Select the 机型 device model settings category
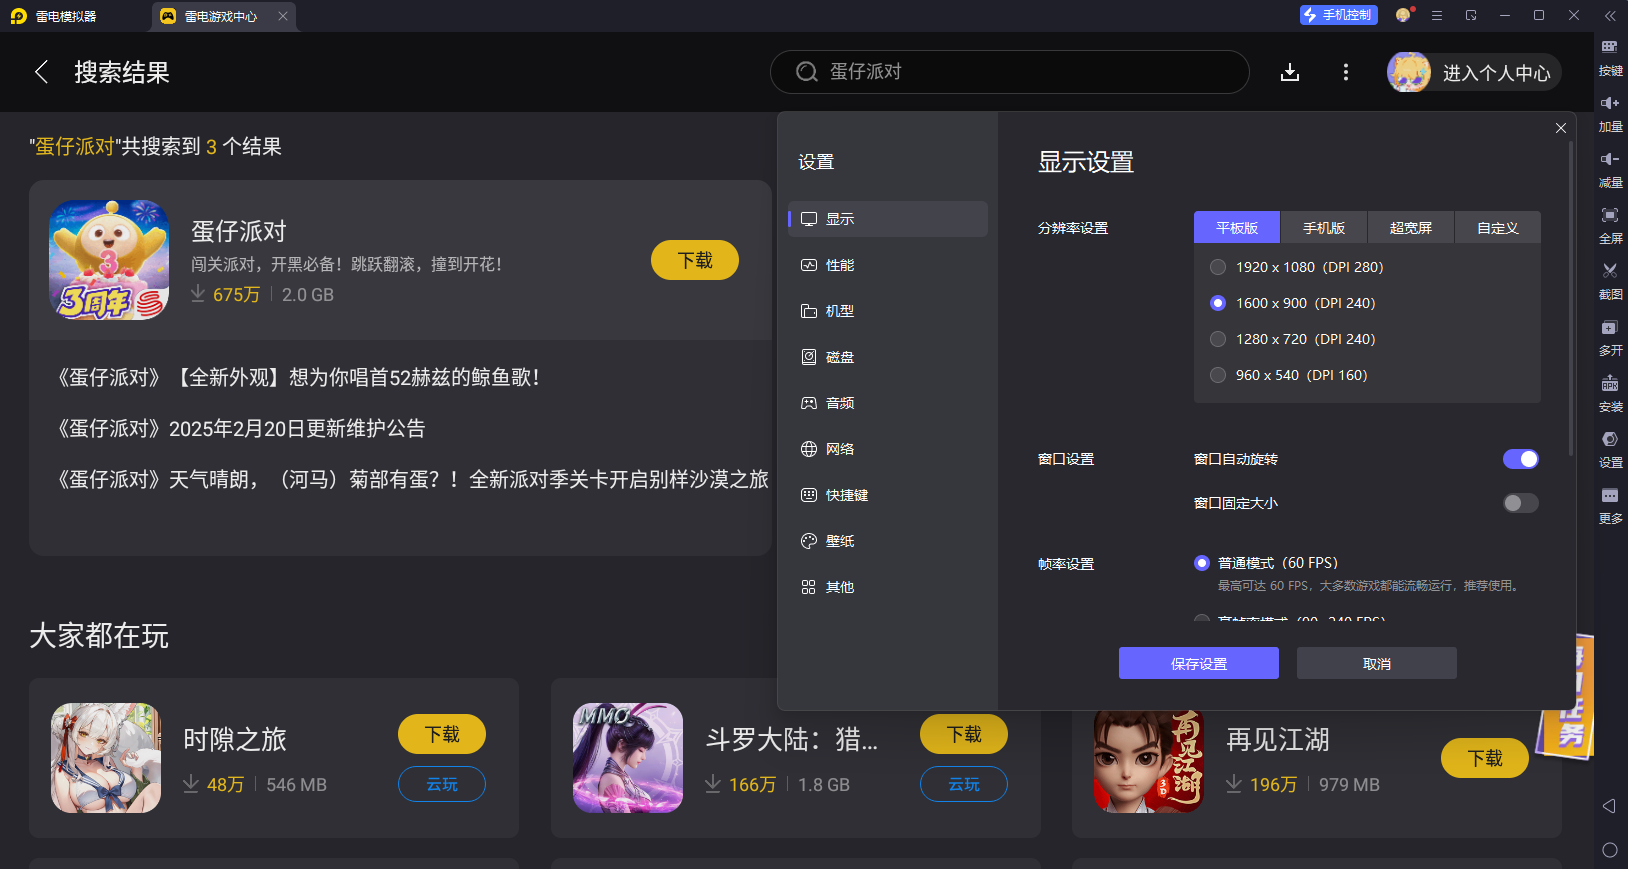The width and height of the screenshot is (1628, 869). click(888, 311)
